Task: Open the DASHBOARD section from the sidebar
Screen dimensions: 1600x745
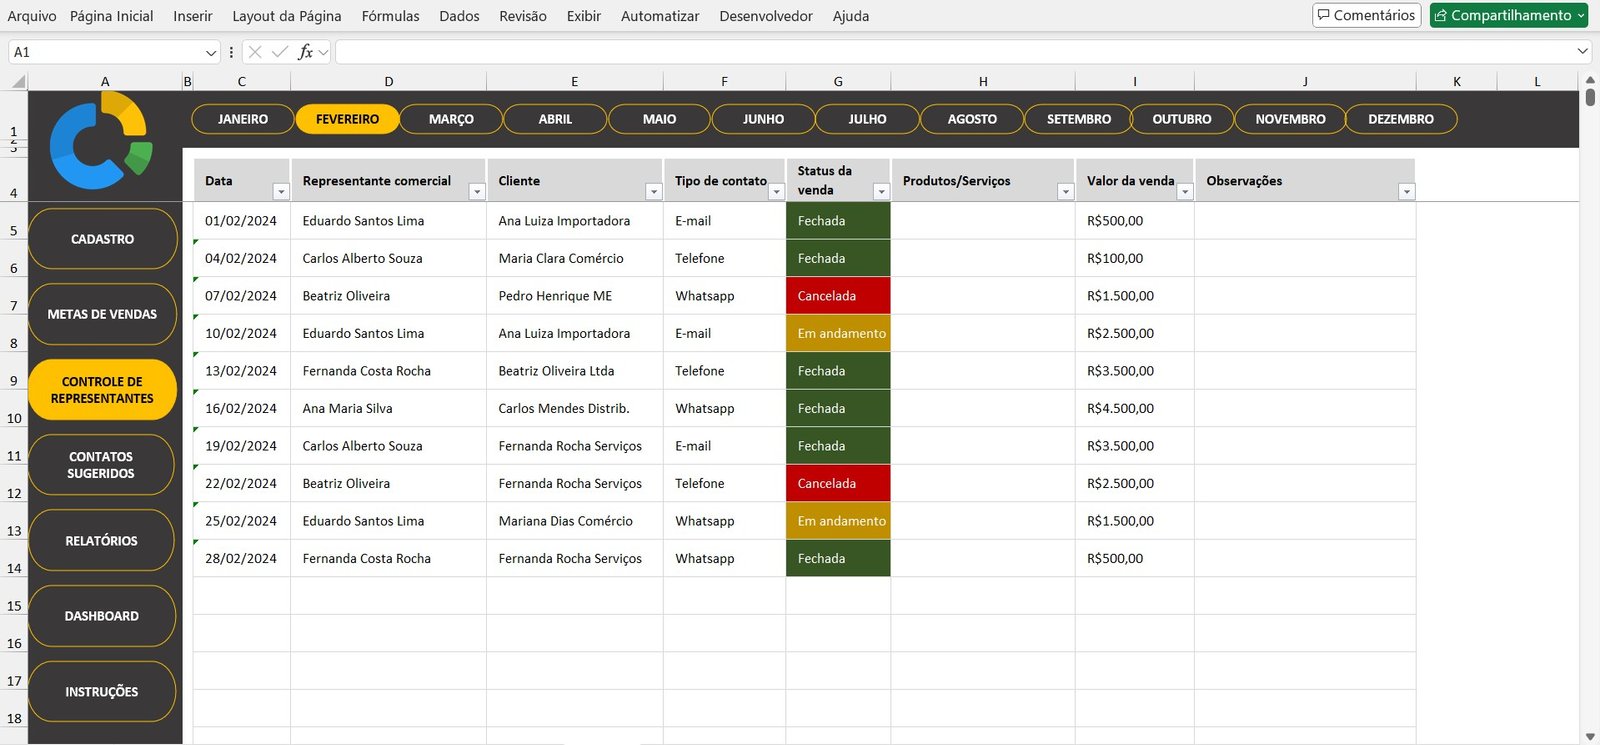Action: tap(102, 616)
